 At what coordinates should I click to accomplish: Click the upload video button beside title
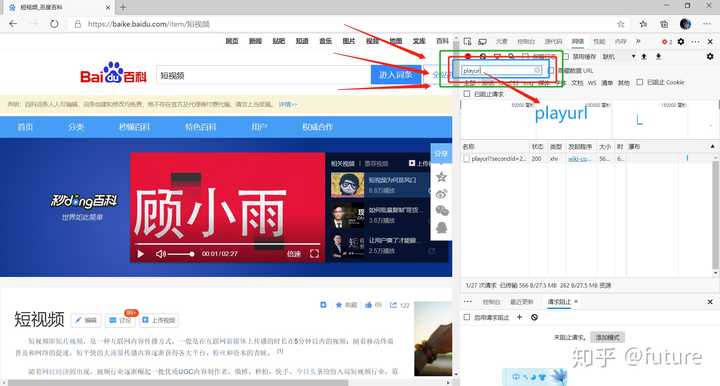[x=159, y=320]
